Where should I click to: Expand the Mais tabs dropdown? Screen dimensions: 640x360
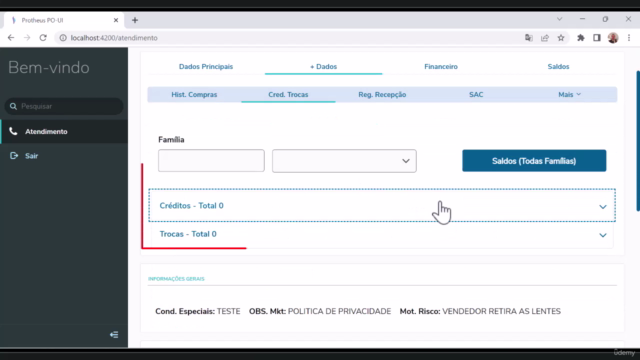point(569,95)
